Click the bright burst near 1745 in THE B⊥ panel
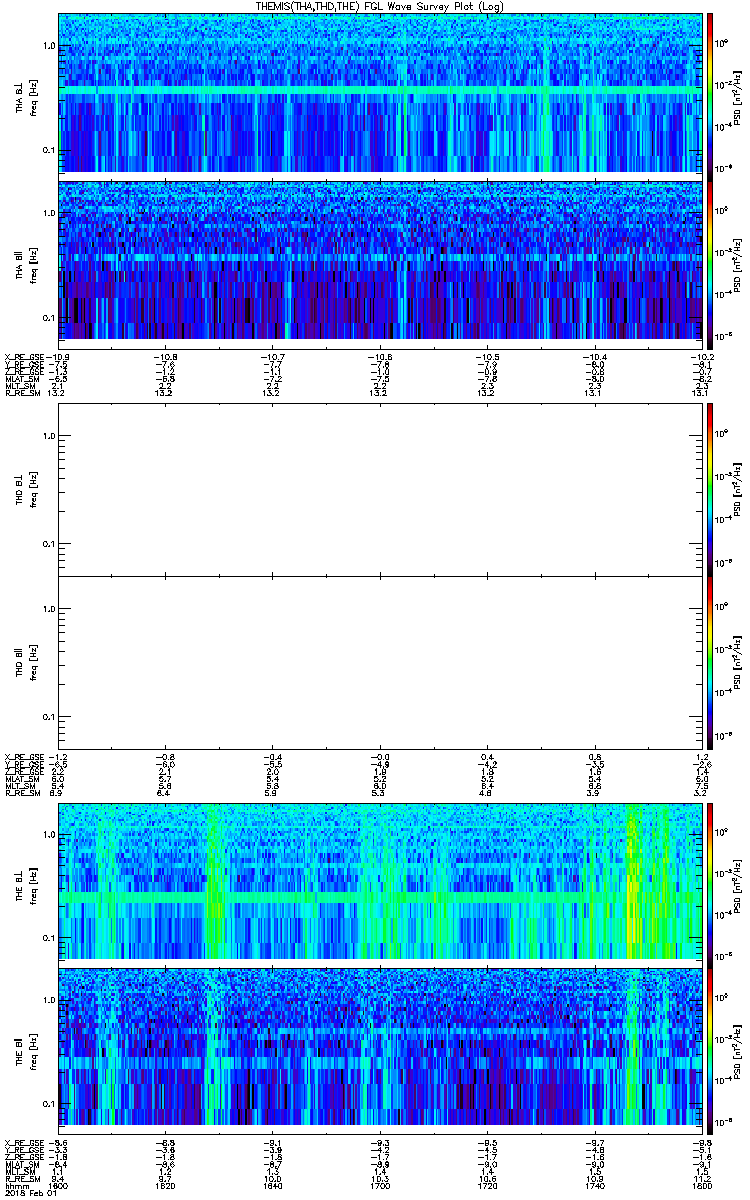 coord(636,881)
